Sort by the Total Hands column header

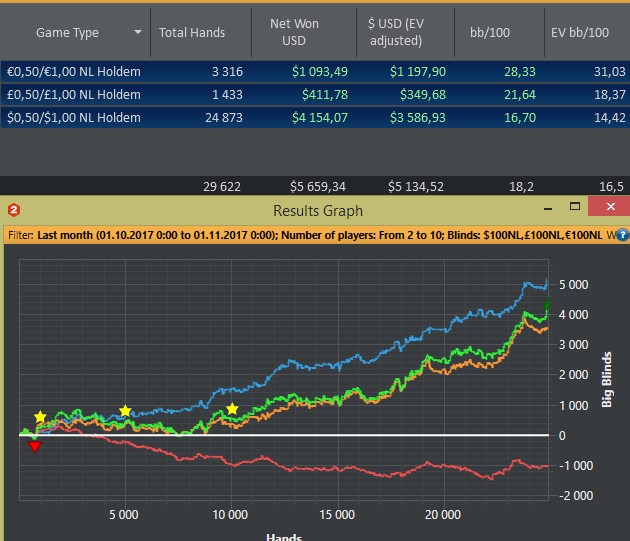tap(192, 32)
